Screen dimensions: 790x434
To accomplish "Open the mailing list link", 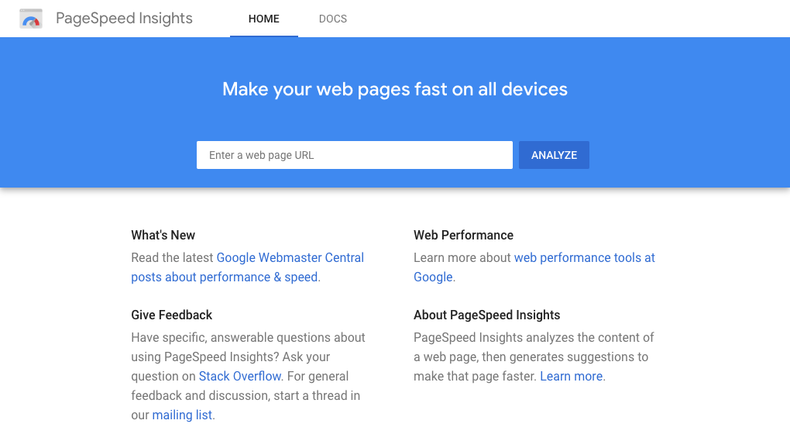I will point(182,415).
